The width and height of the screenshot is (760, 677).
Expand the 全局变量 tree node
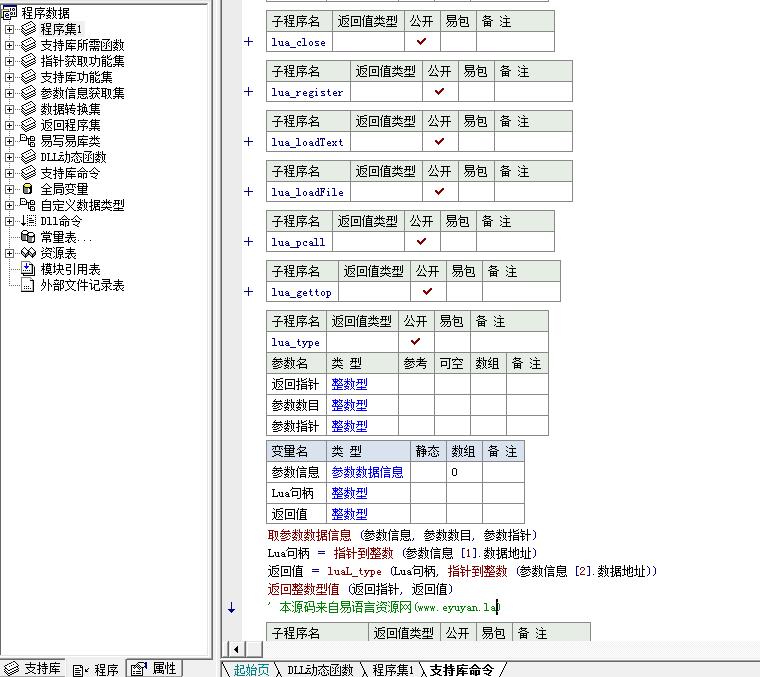pyautogui.click(x=9, y=189)
